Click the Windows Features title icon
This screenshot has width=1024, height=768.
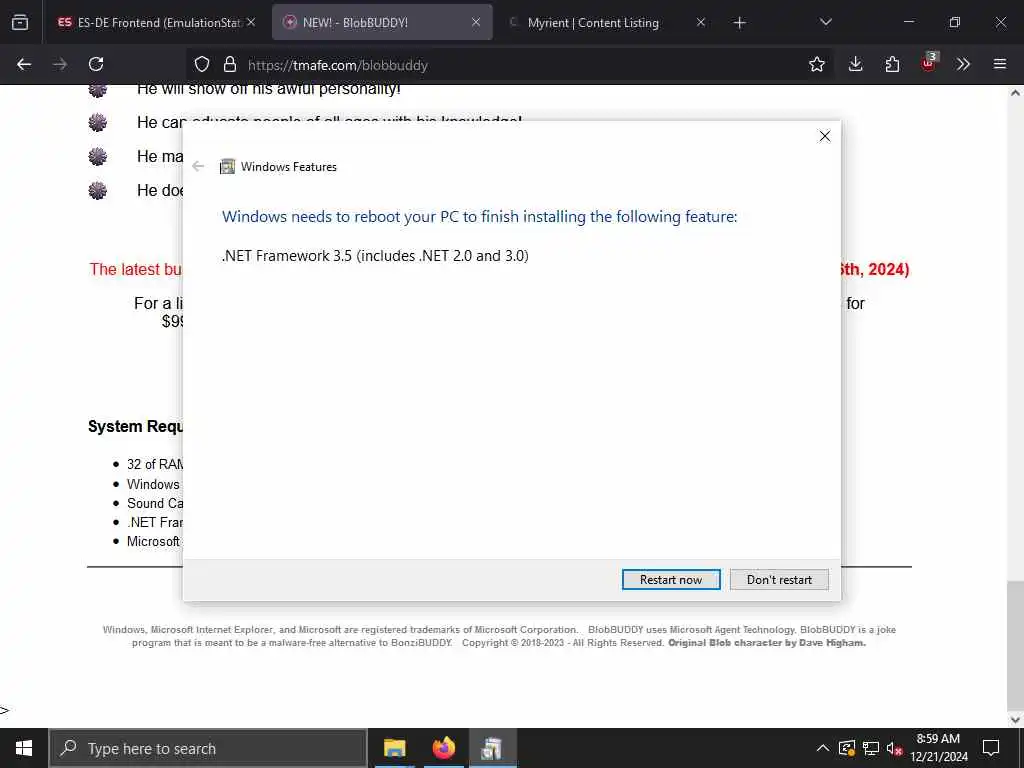point(227,167)
